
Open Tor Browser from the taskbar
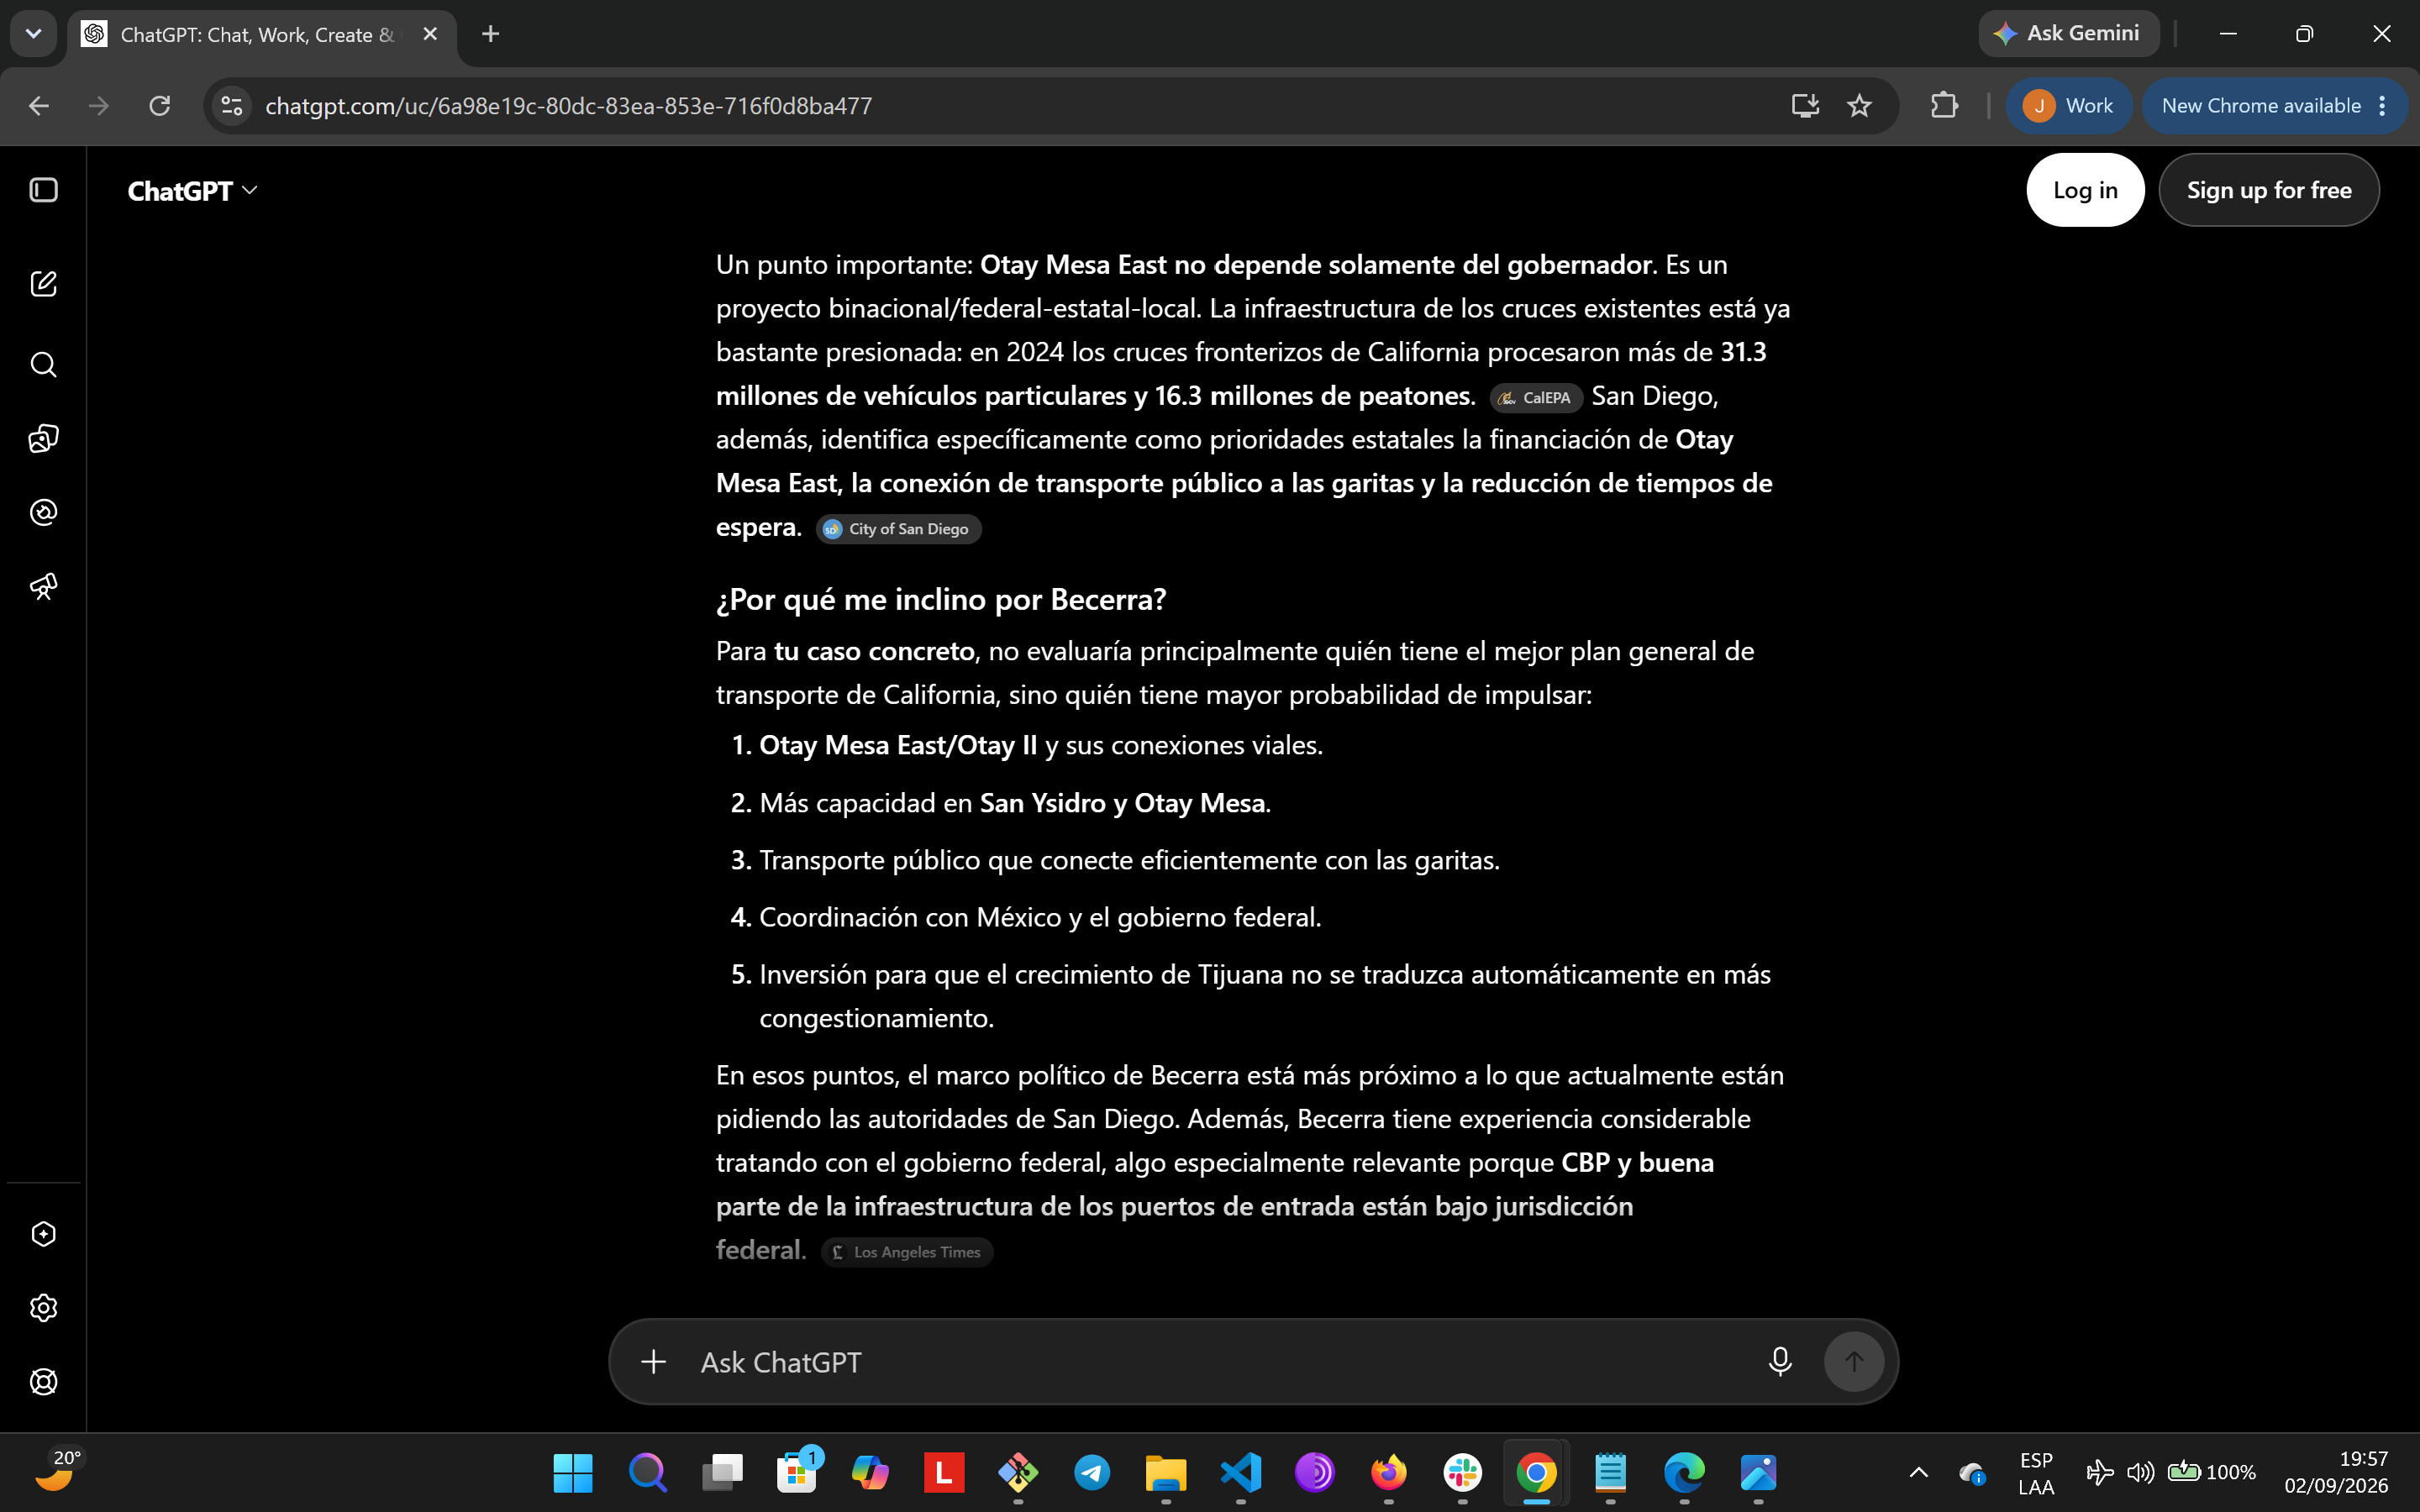[1315, 1472]
